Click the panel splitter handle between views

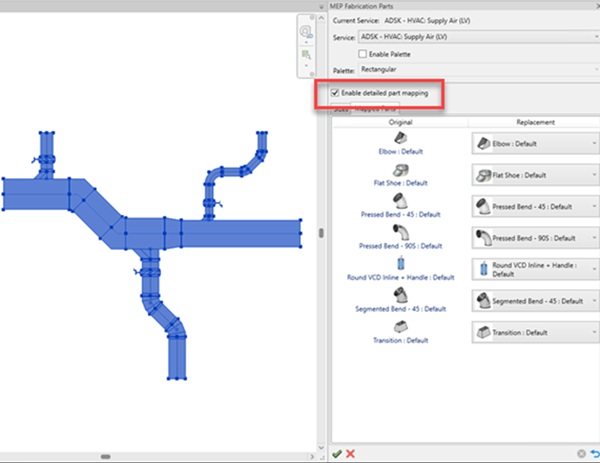point(321,232)
